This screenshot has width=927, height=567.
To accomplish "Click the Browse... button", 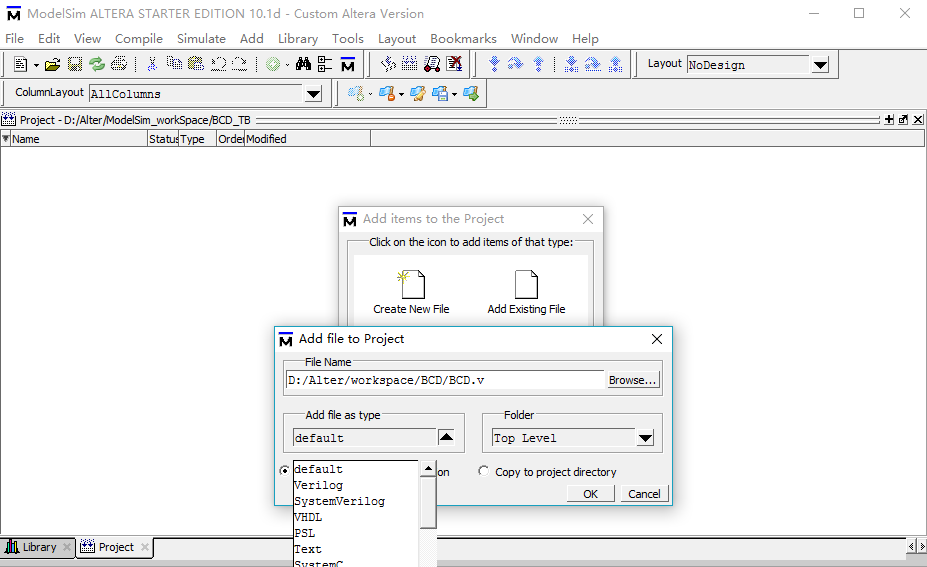I will click(x=632, y=380).
